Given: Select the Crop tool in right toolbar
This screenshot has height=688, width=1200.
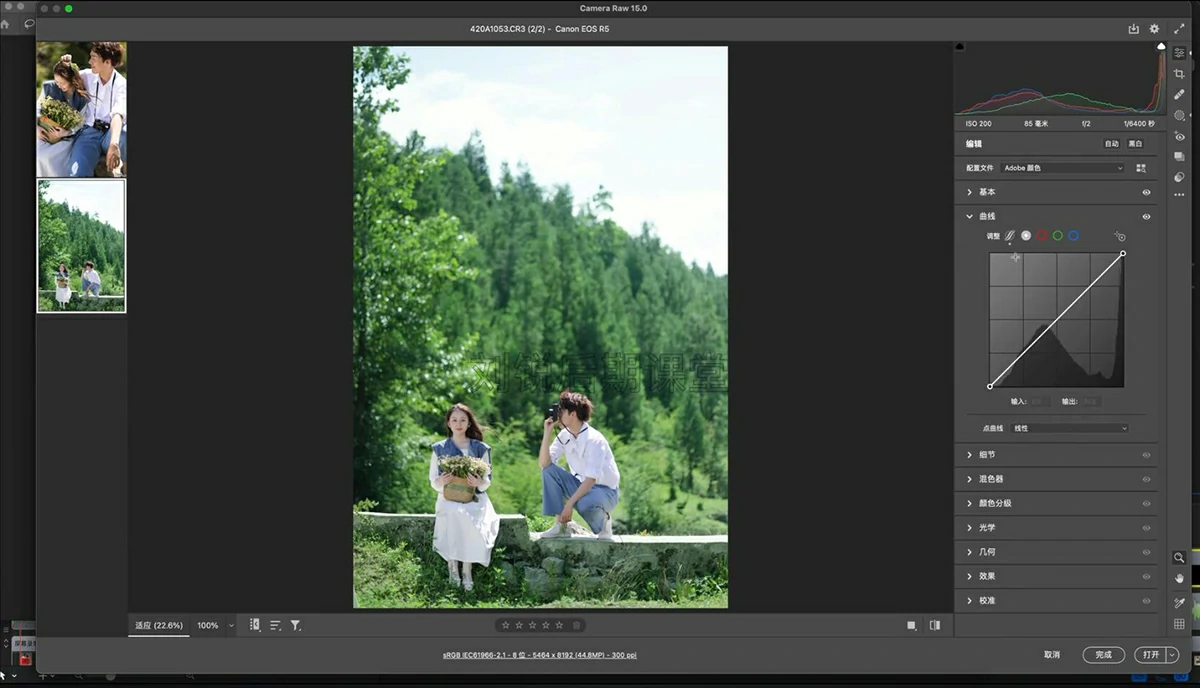Looking at the screenshot, I should coord(1180,74).
